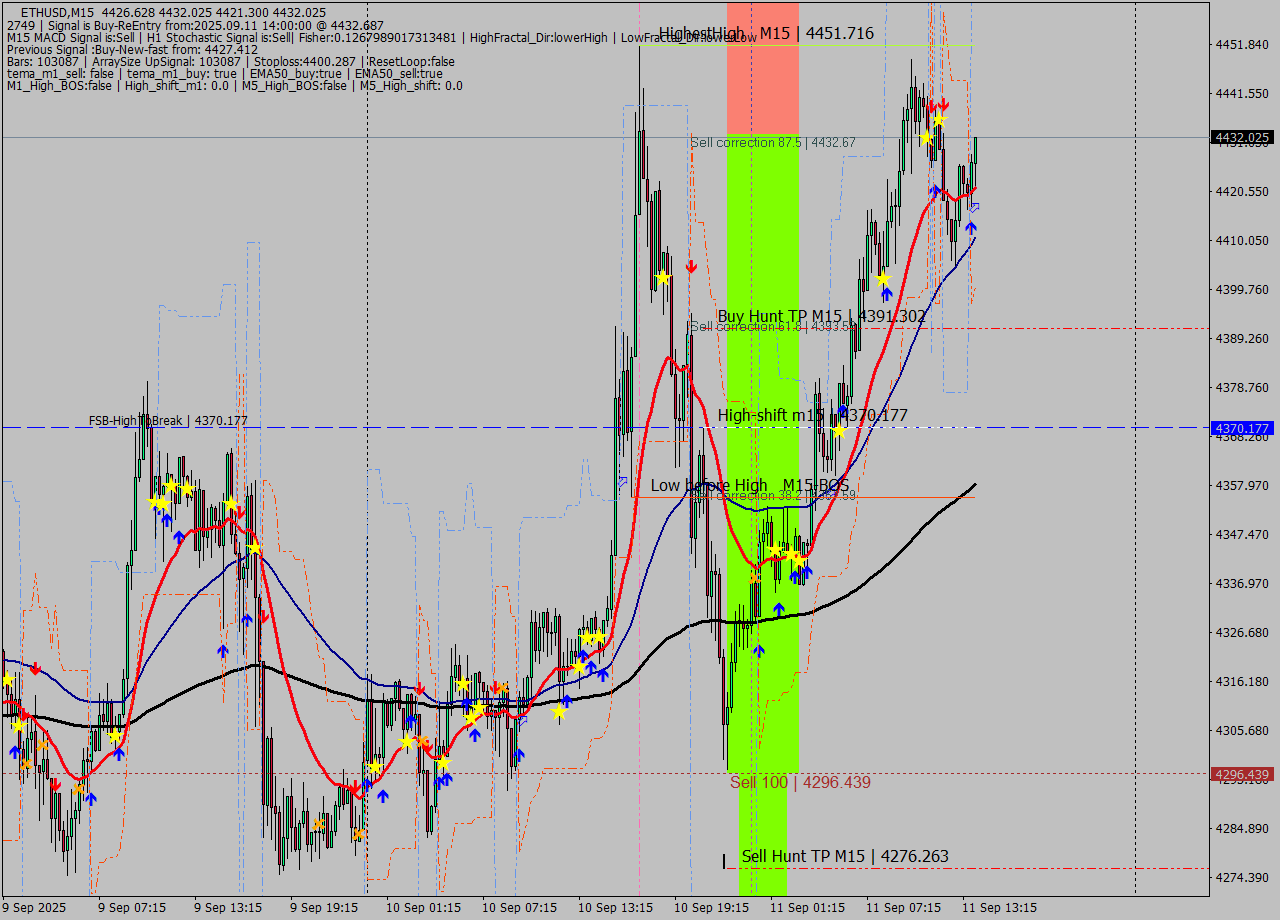This screenshot has height=920, width=1280.
Task: Click the blue buy arrow above the Sell 100 line
Action: click(758, 648)
